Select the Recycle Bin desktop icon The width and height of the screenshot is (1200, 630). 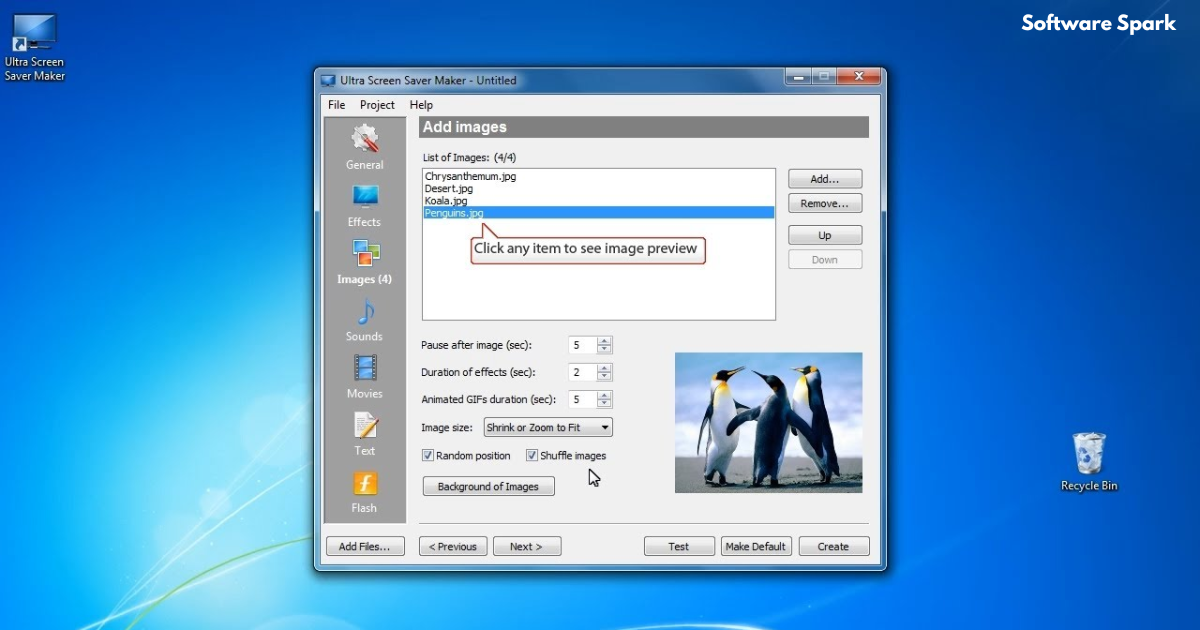tap(1089, 462)
